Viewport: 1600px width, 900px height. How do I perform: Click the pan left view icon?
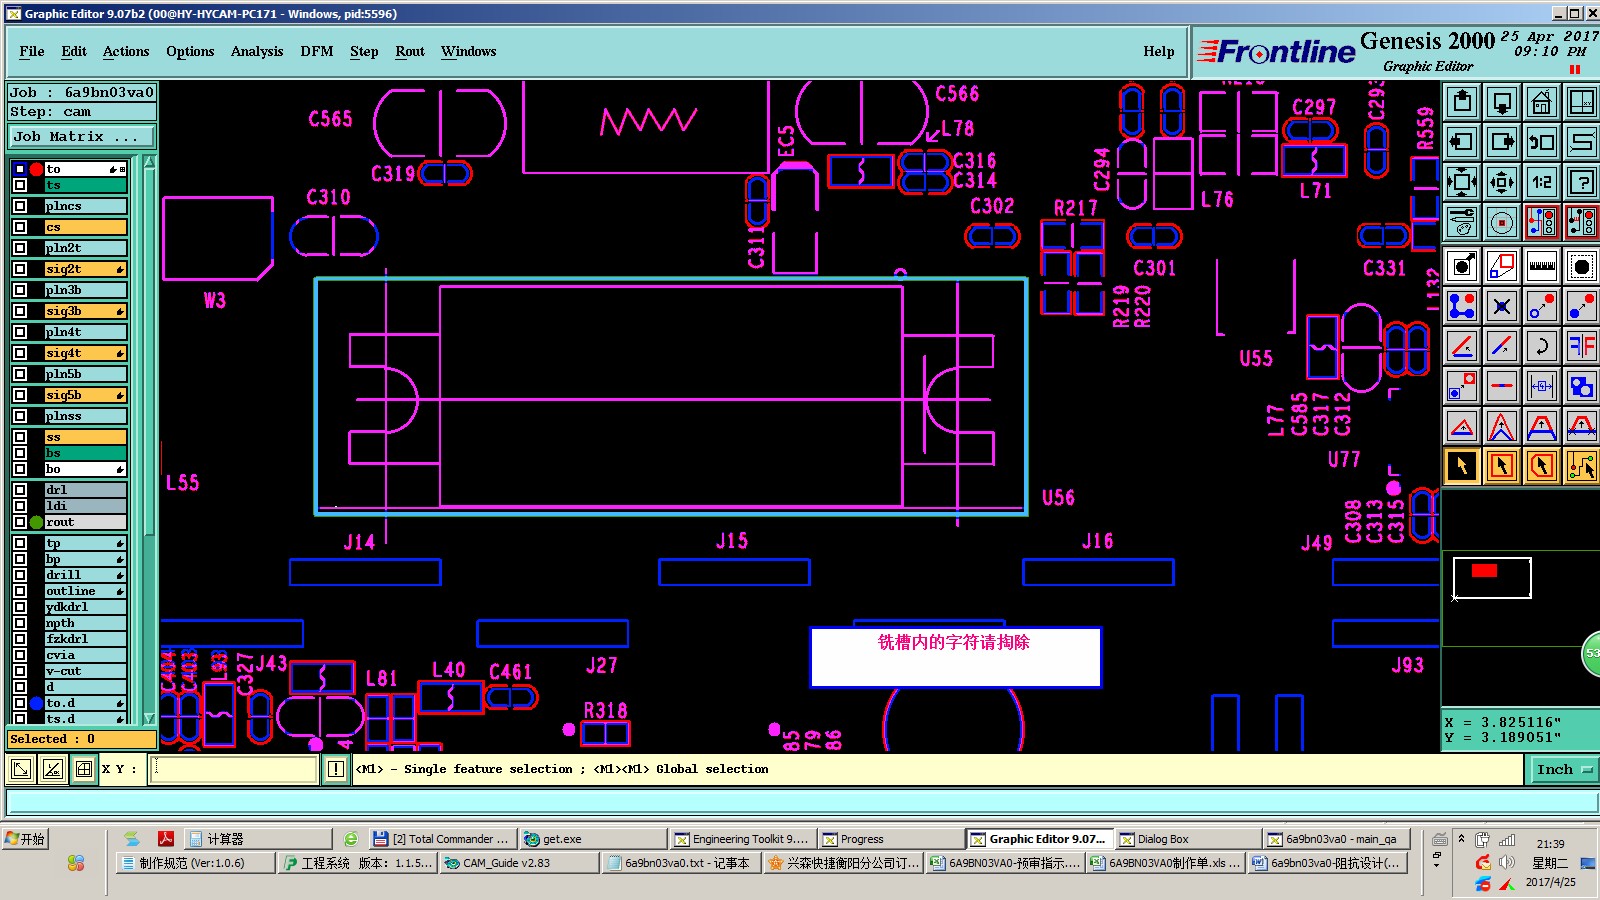click(x=1462, y=142)
